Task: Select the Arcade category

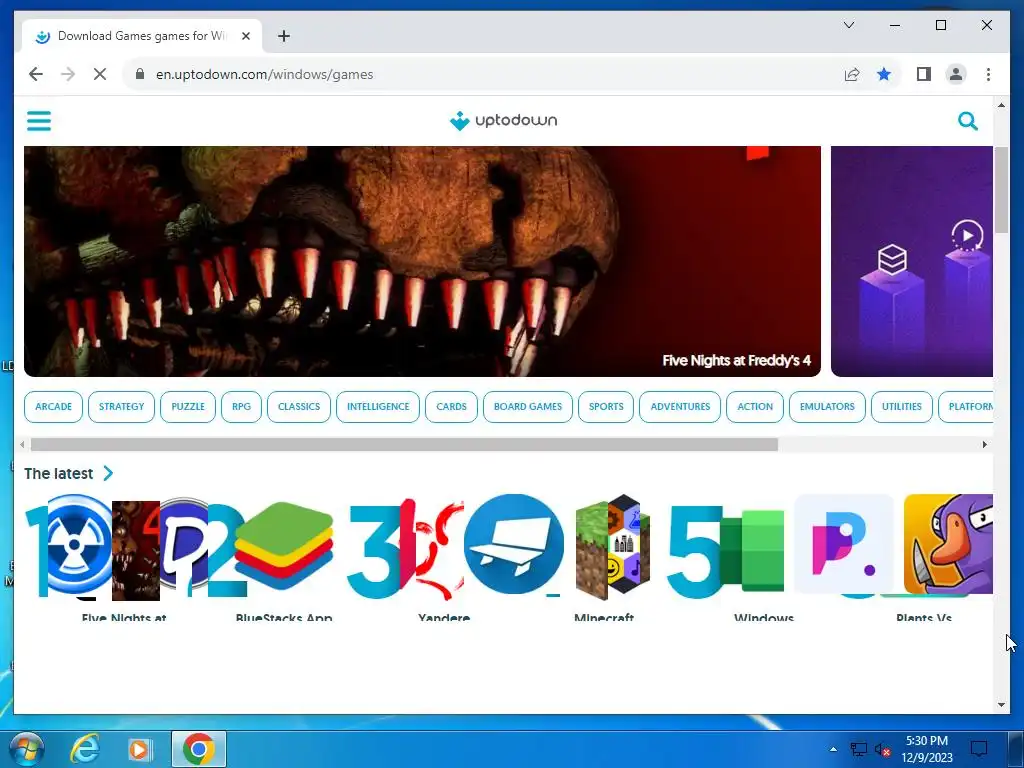Action: (x=54, y=407)
